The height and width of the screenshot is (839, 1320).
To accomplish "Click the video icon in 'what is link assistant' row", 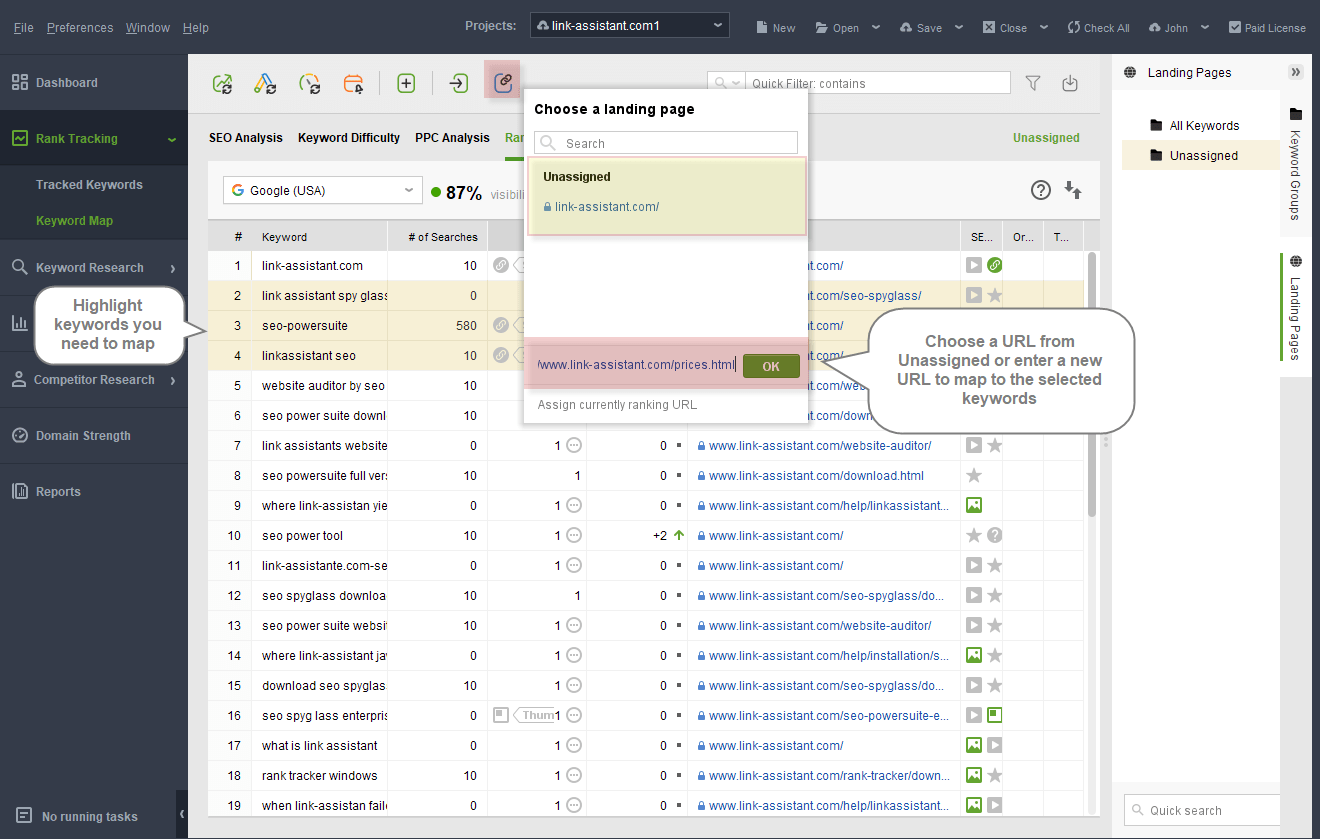I will (994, 746).
